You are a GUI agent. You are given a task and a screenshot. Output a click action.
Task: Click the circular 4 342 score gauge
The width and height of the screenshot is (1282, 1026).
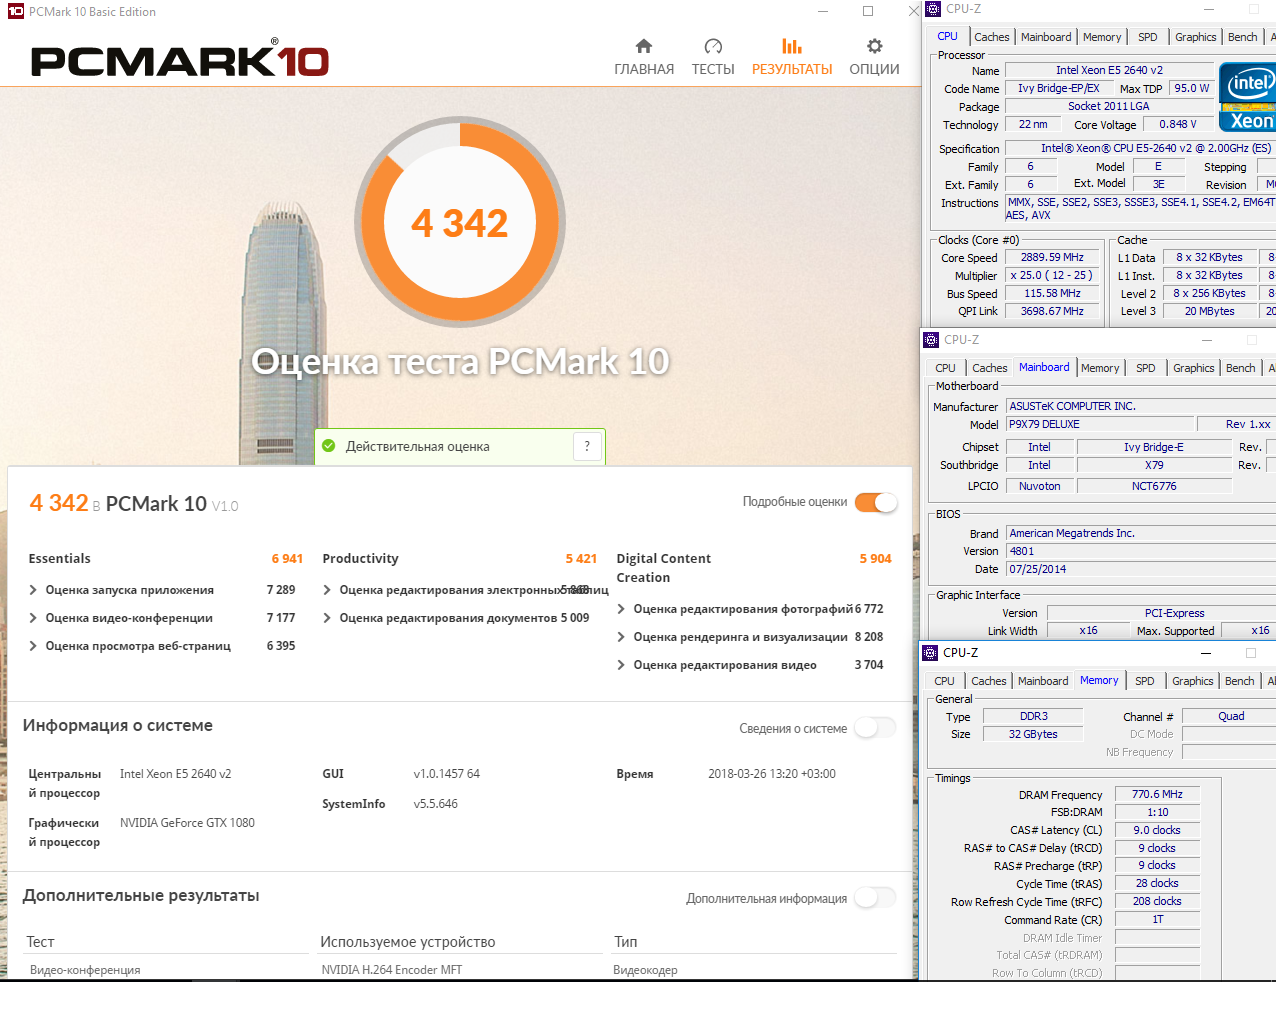click(460, 222)
